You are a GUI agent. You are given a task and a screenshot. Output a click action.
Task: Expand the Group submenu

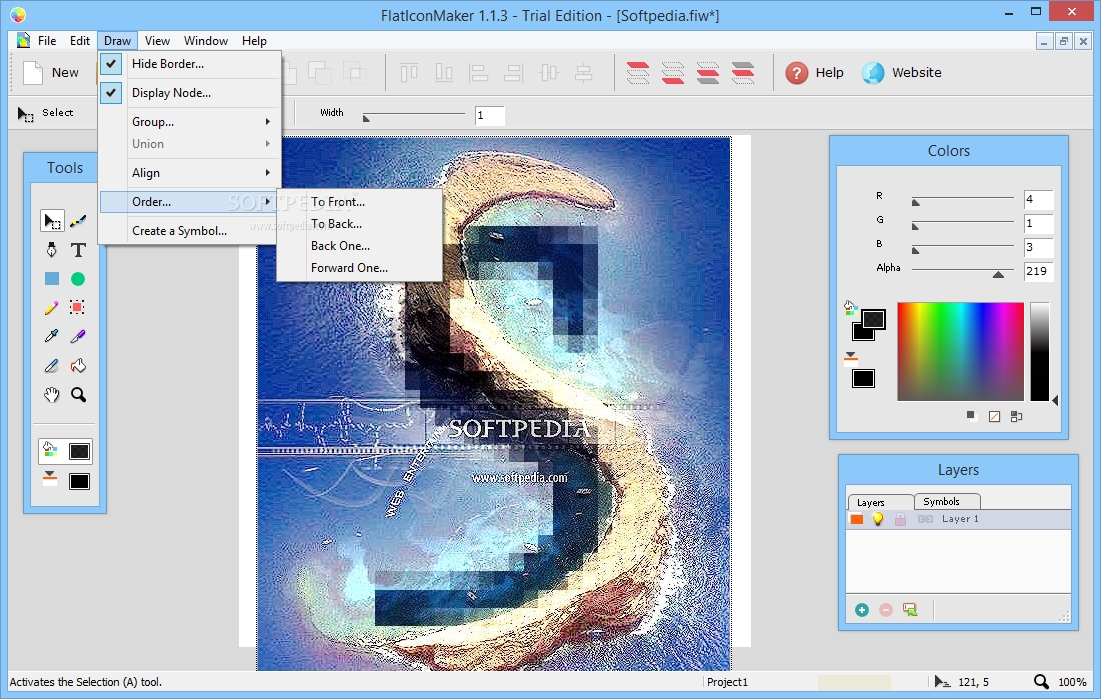click(190, 122)
